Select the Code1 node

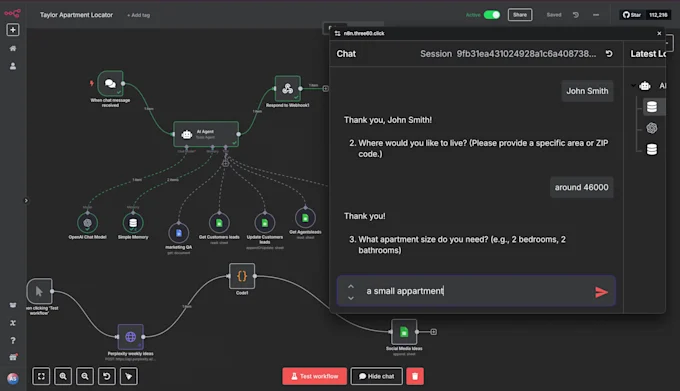pyautogui.click(x=242, y=276)
